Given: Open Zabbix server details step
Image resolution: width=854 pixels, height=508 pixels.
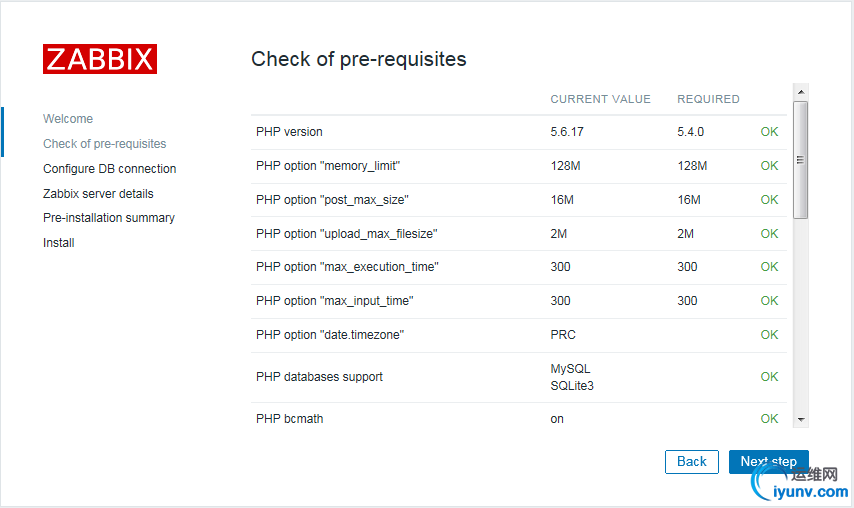Looking at the screenshot, I should tap(98, 194).
